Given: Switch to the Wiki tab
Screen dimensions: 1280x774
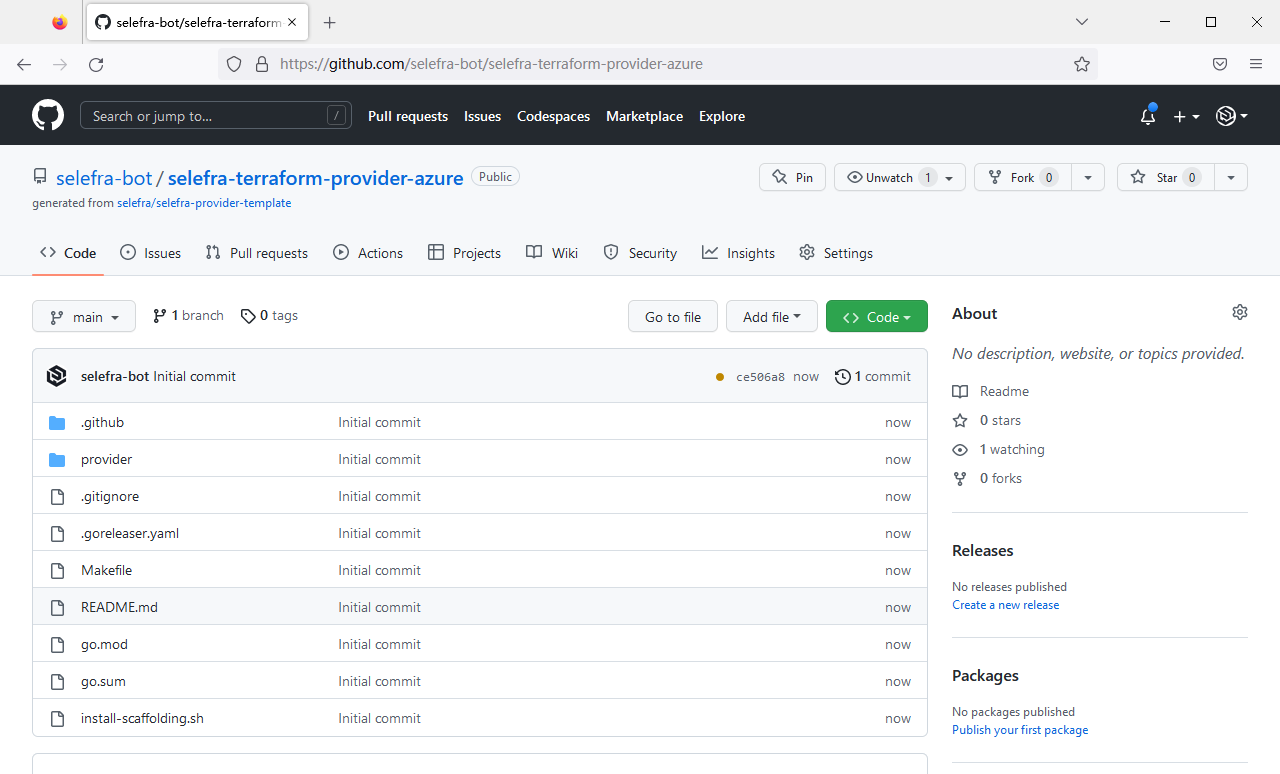Looking at the screenshot, I should tap(552, 253).
